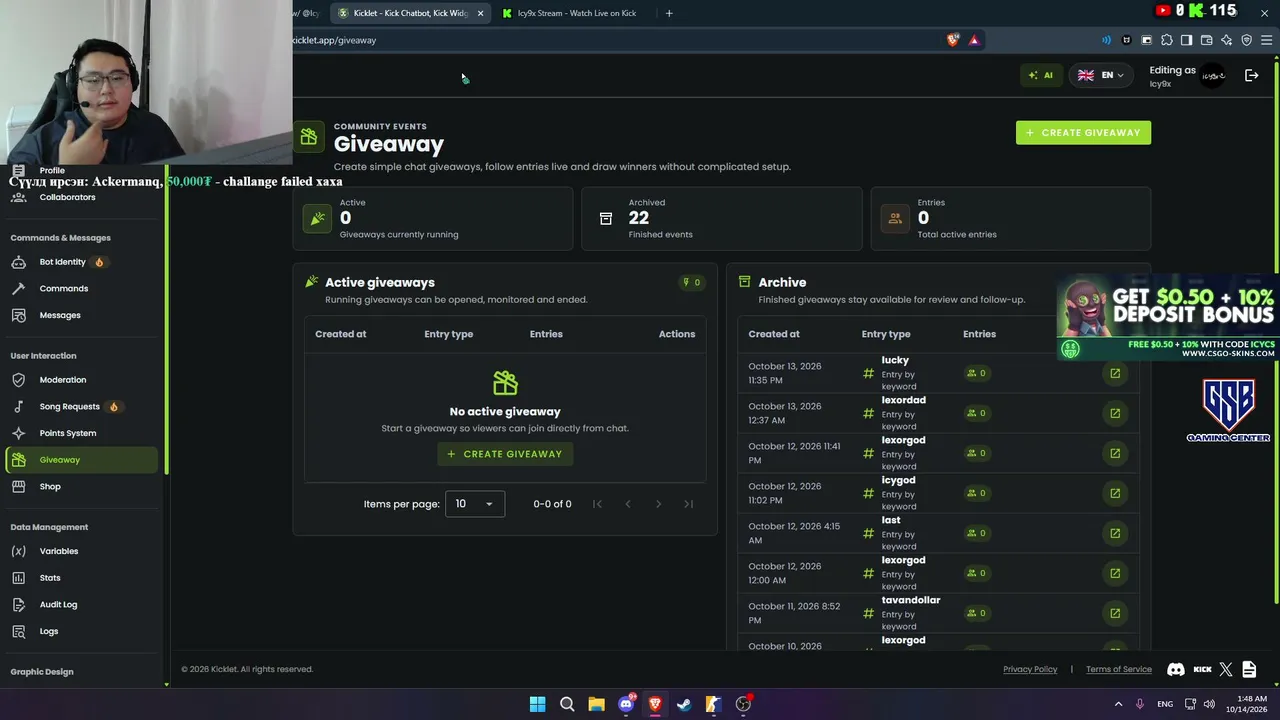The height and width of the screenshot is (720, 1280).
Task: Show hidden system tray icons
Action: pyautogui.click(x=1118, y=704)
